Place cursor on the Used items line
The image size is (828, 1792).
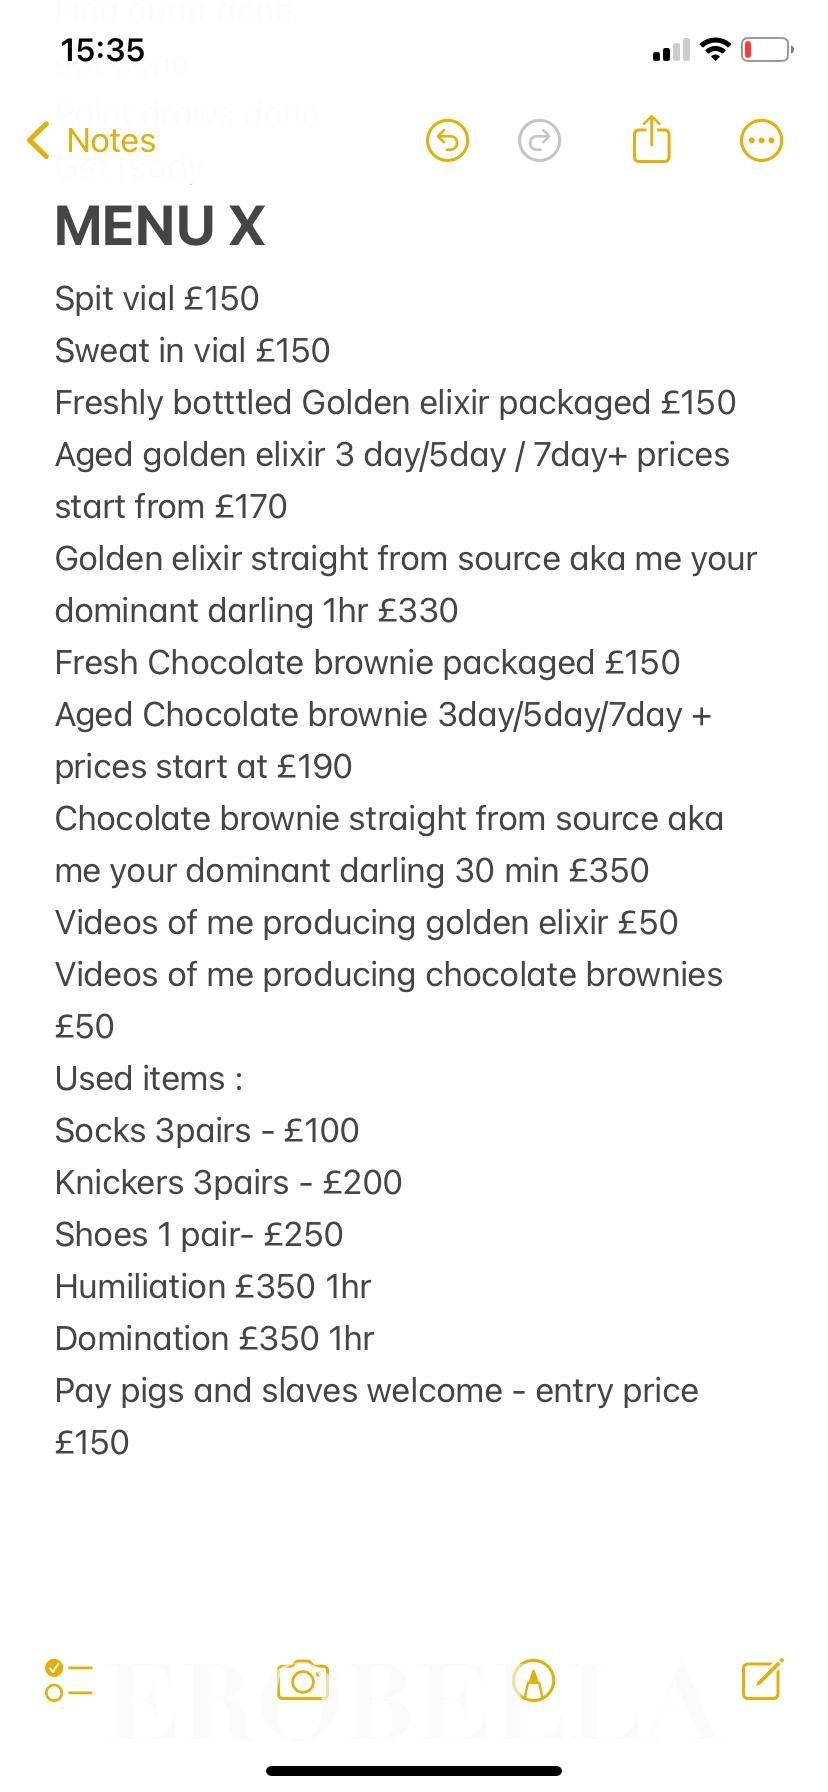click(x=149, y=1079)
